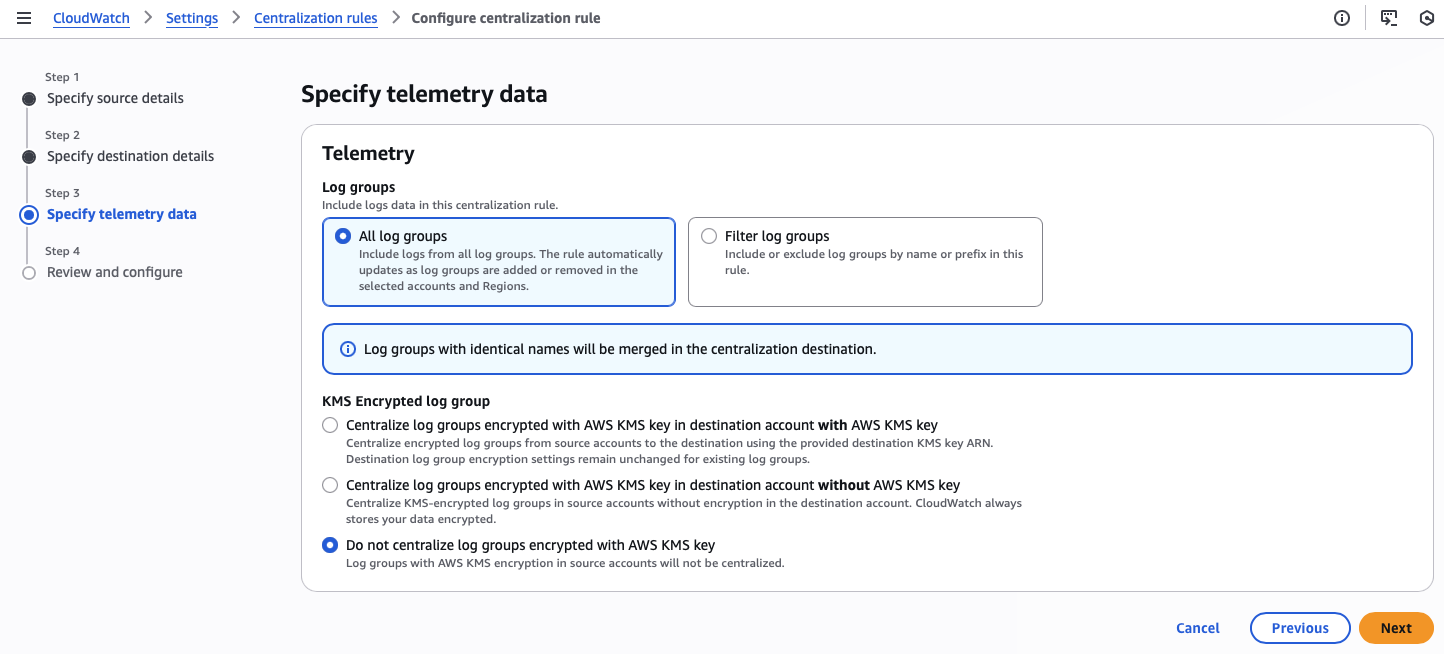This screenshot has width=1444, height=654.
Task: Select Do not centralize encrypted log groups
Action: click(330, 545)
